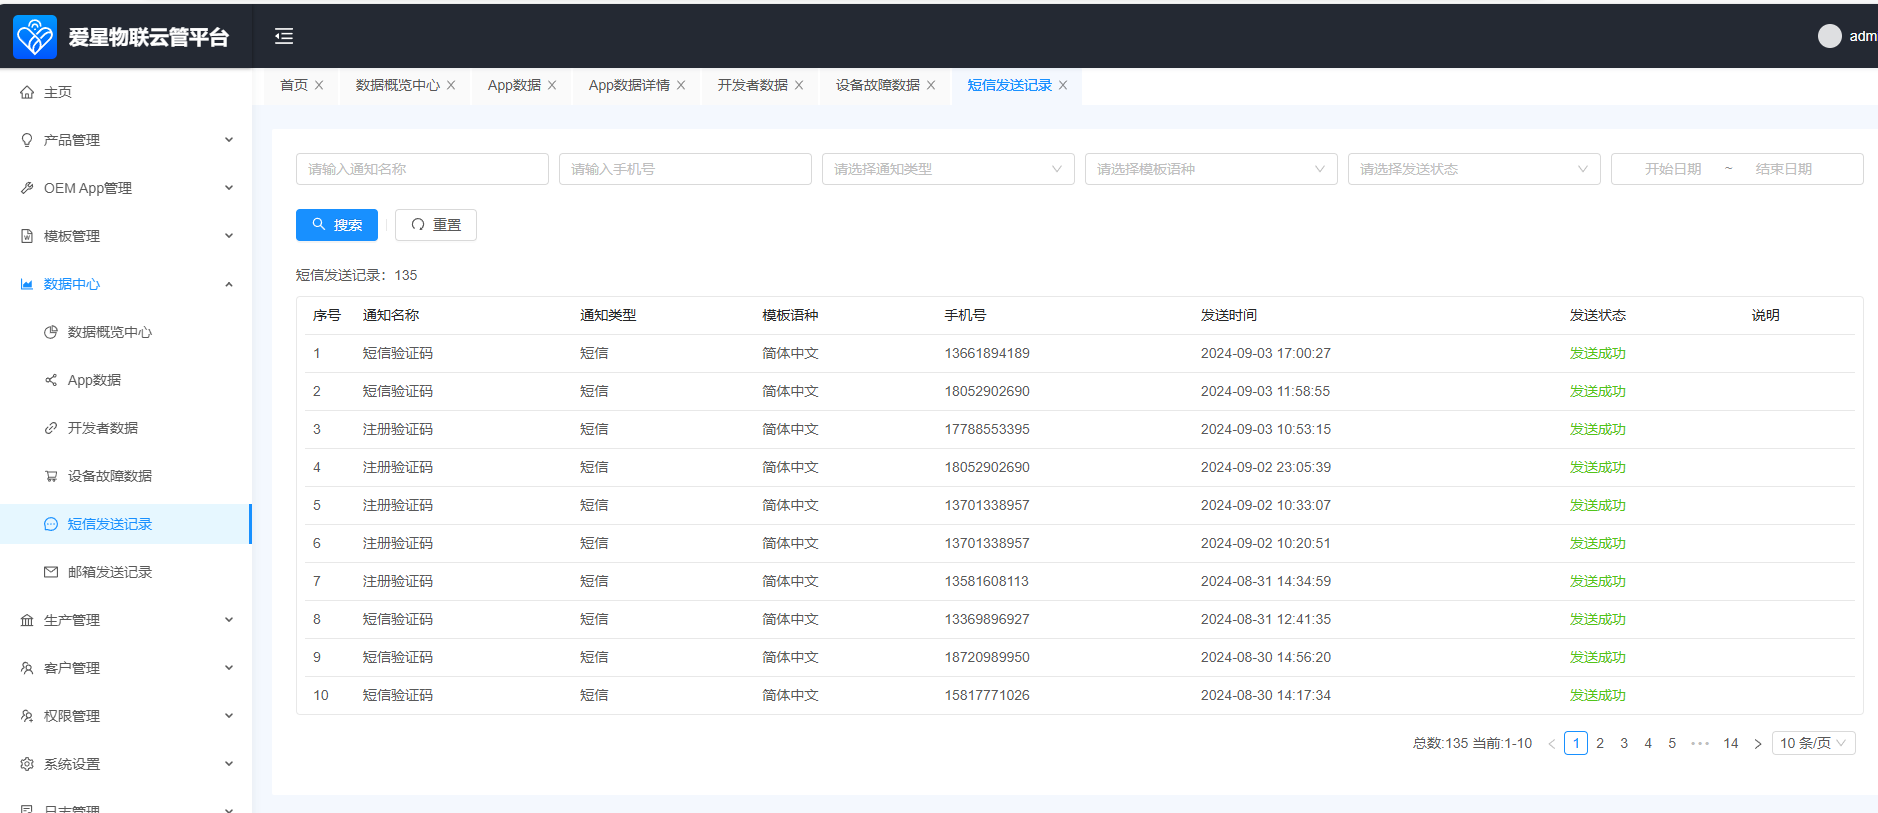1878x813 pixels.
Task: Click the 搜索 search button
Action: coord(337,225)
